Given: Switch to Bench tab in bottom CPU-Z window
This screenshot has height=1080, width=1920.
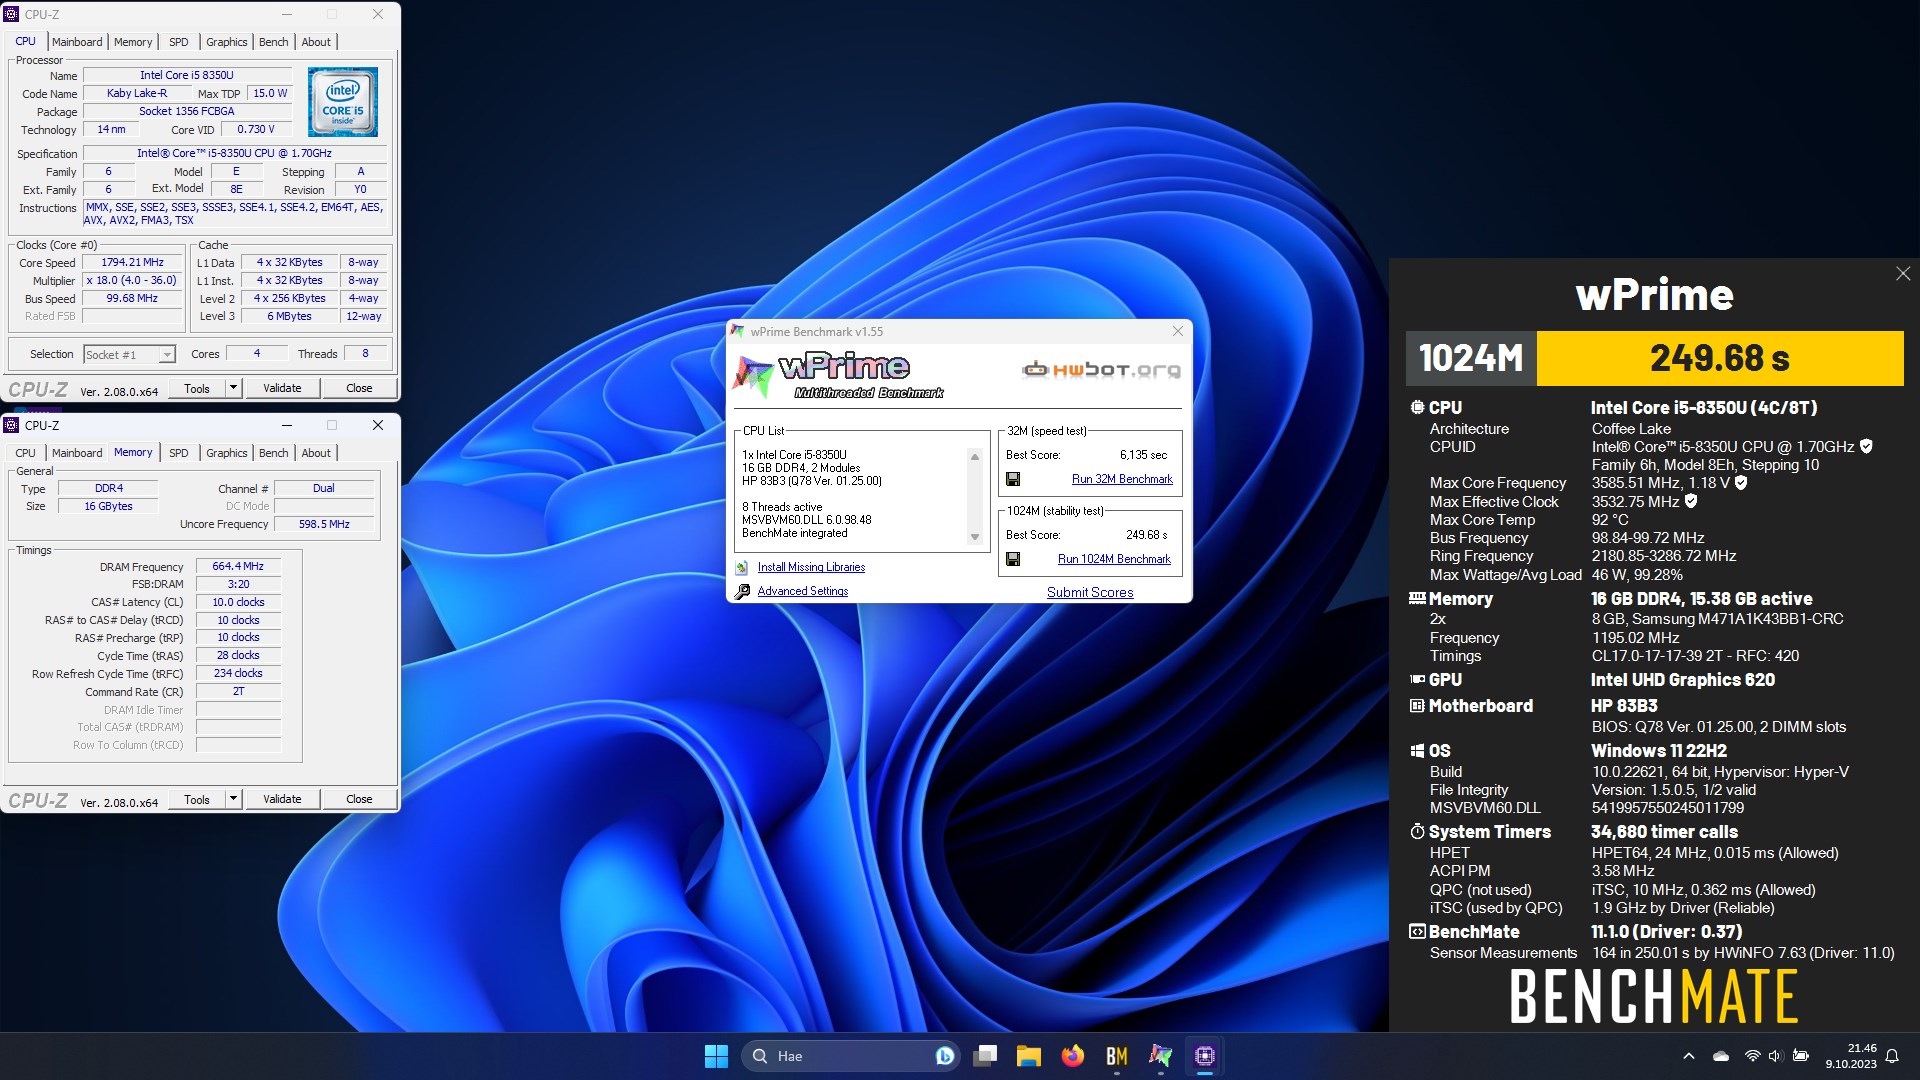Looking at the screenshot, I should (x=274, y=453).
